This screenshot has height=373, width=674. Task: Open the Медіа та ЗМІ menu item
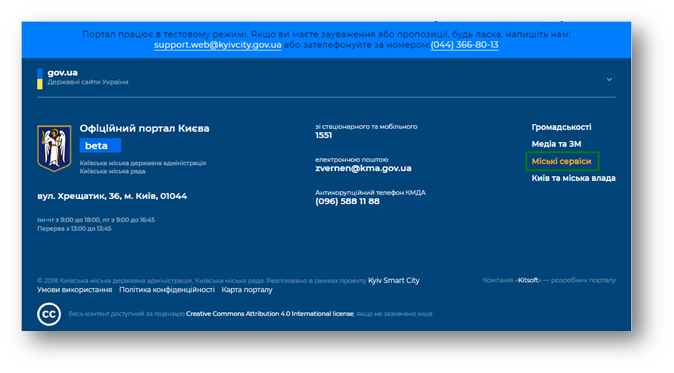[556, 144]
